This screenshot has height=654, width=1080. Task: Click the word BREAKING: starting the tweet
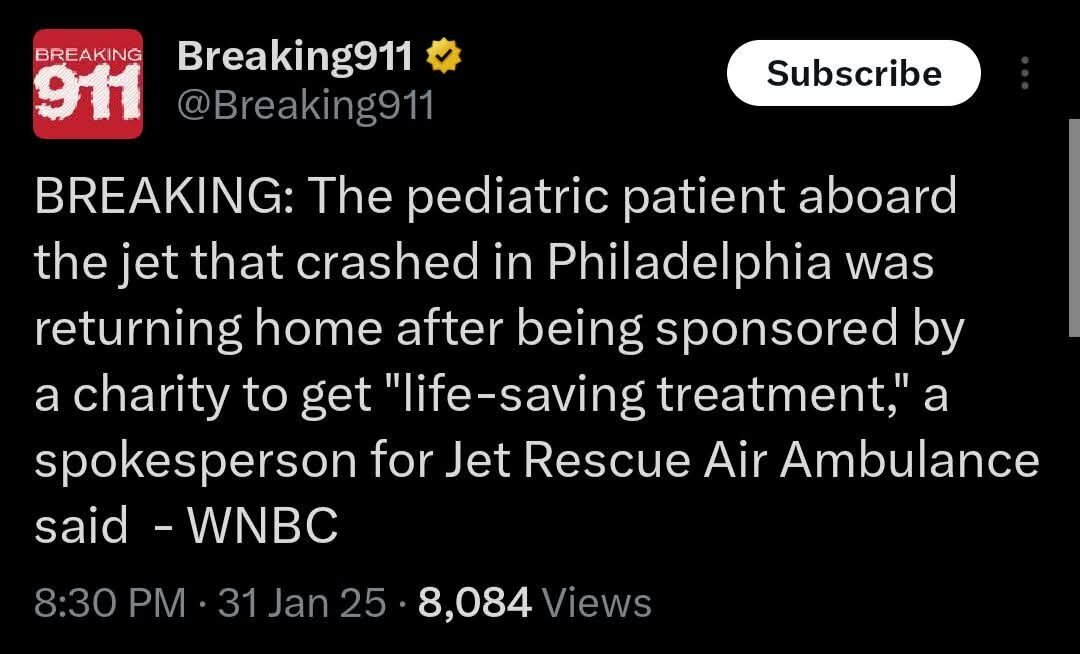163,197
